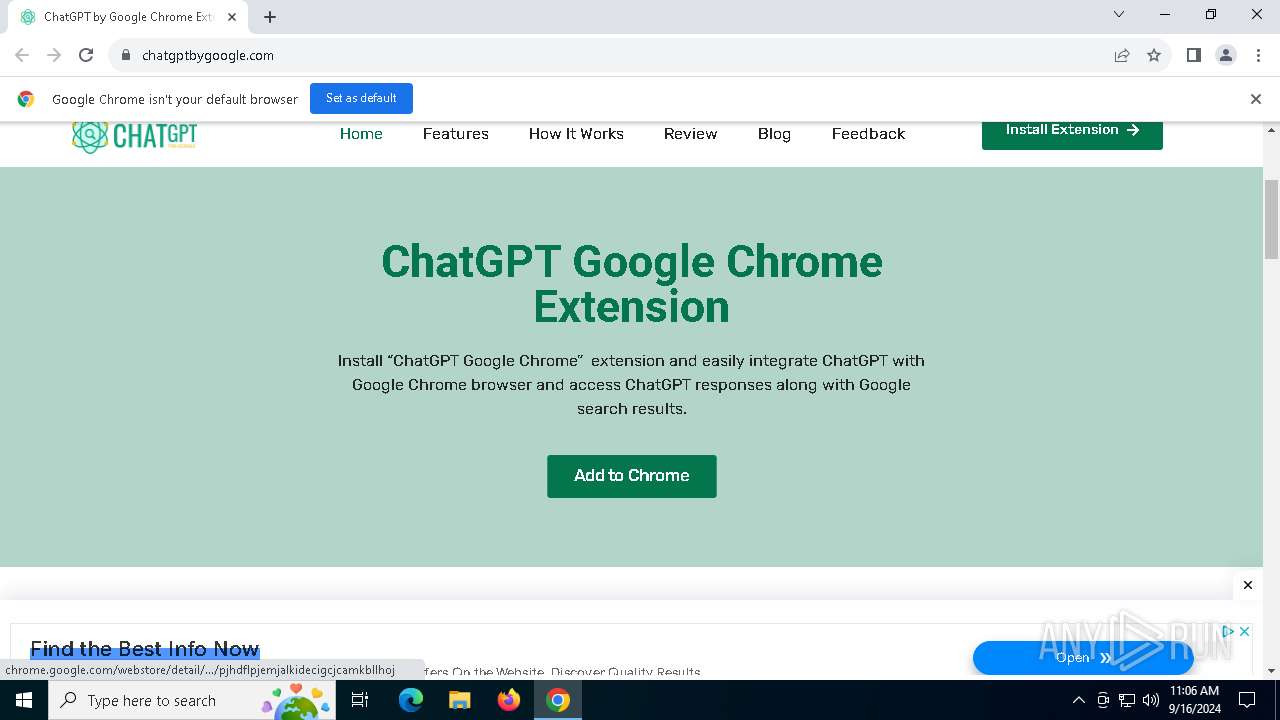Close the ChatGPT by Google Chrome tab

(232, 17)
